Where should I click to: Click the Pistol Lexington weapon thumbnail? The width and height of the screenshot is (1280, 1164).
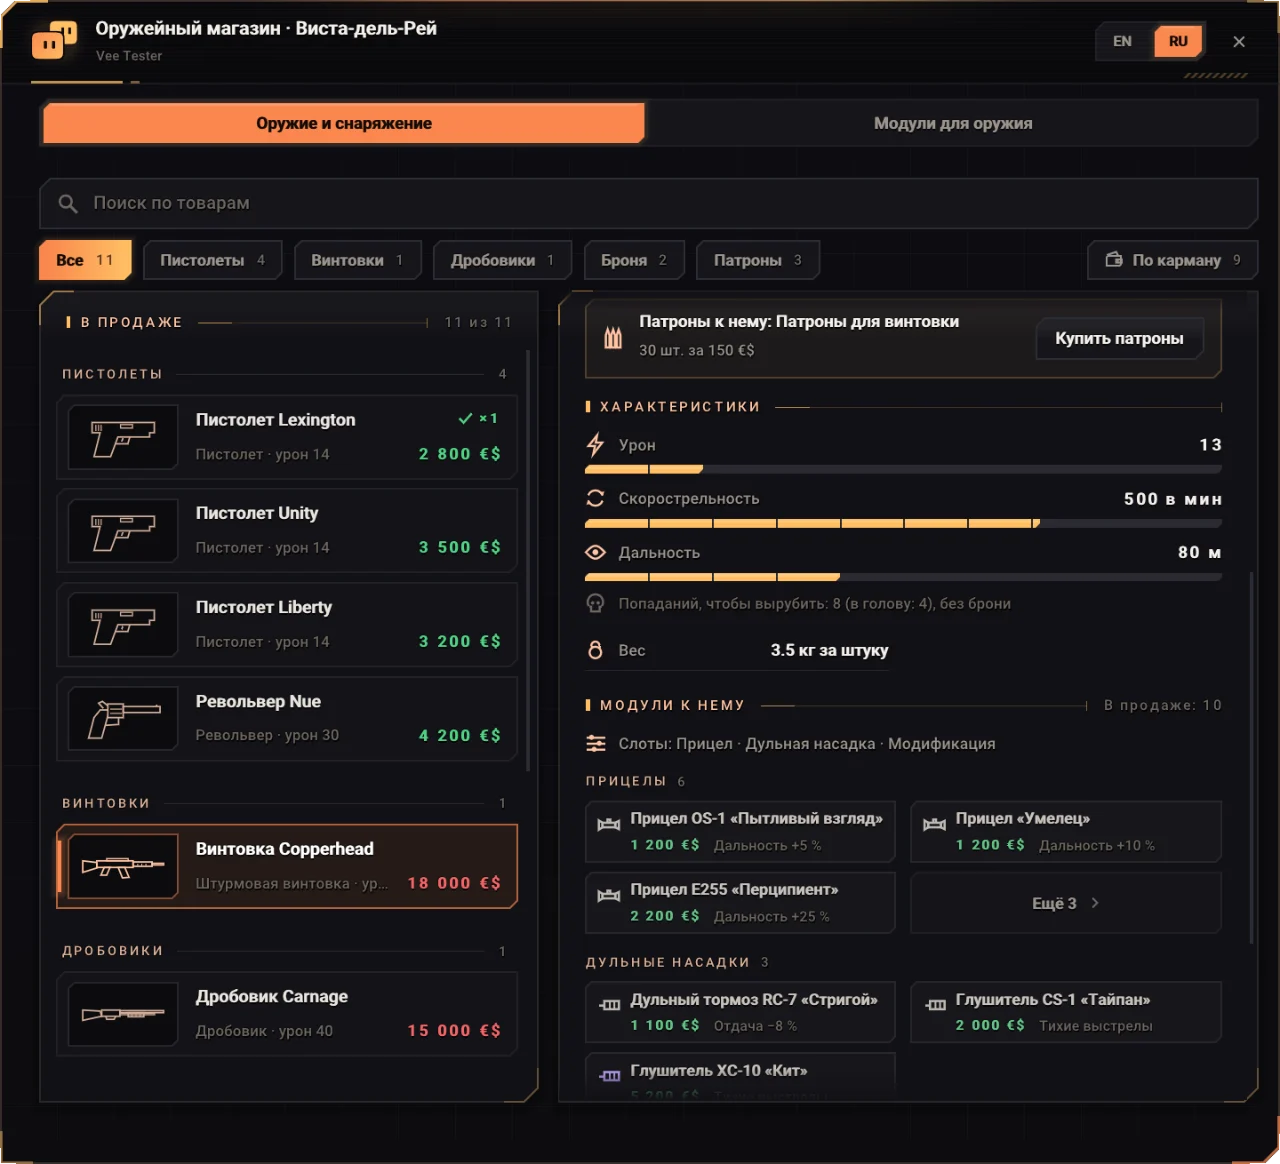(123, 437)
